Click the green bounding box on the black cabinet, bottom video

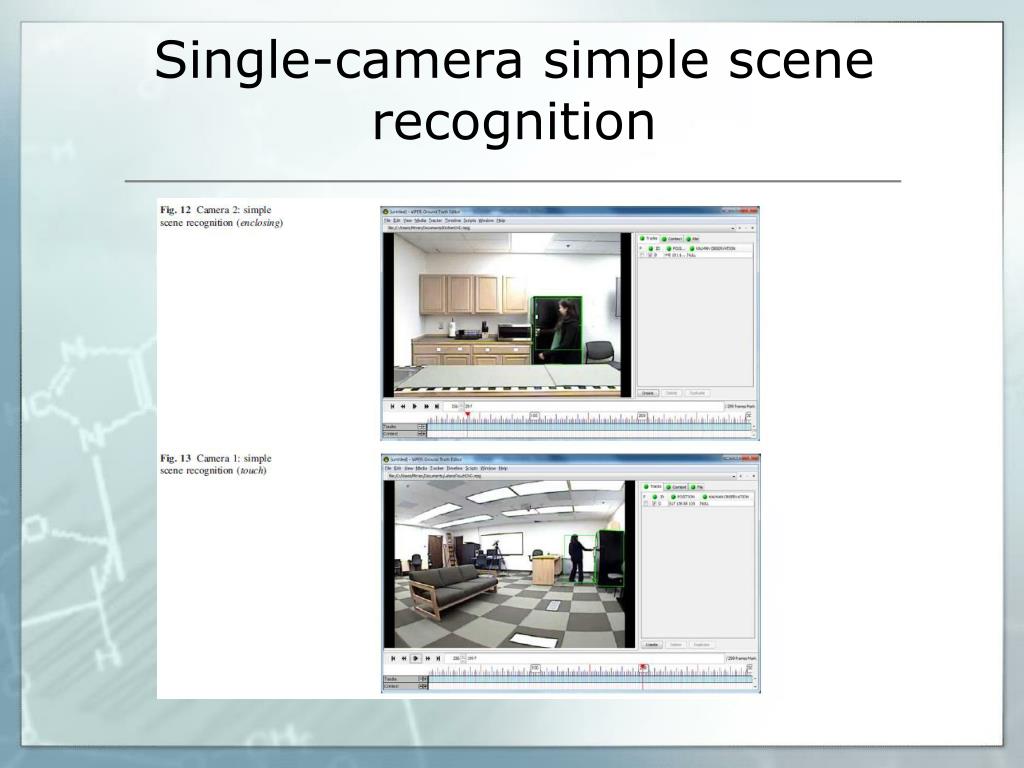[x=610, y=558]
